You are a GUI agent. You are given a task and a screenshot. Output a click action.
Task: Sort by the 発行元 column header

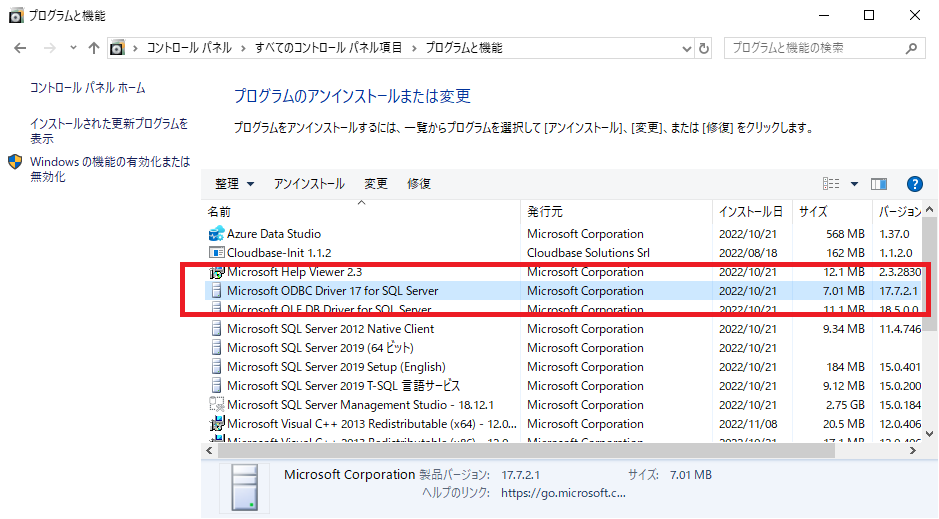tap(617, 212)
